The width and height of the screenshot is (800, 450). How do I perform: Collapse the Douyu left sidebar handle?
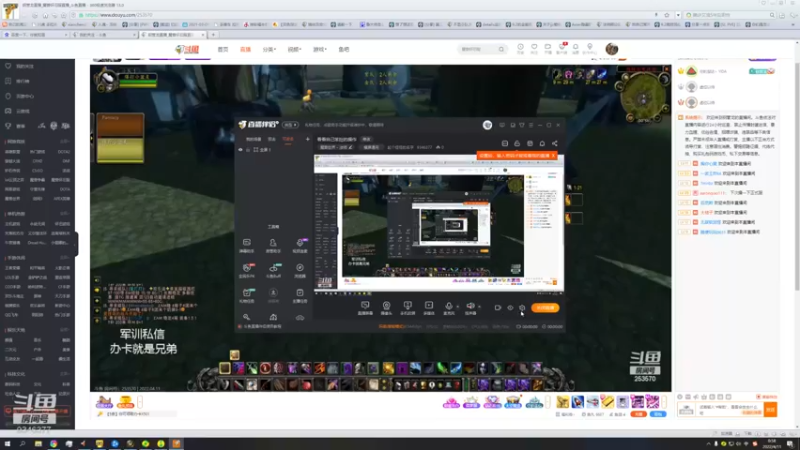click(77, 243)
